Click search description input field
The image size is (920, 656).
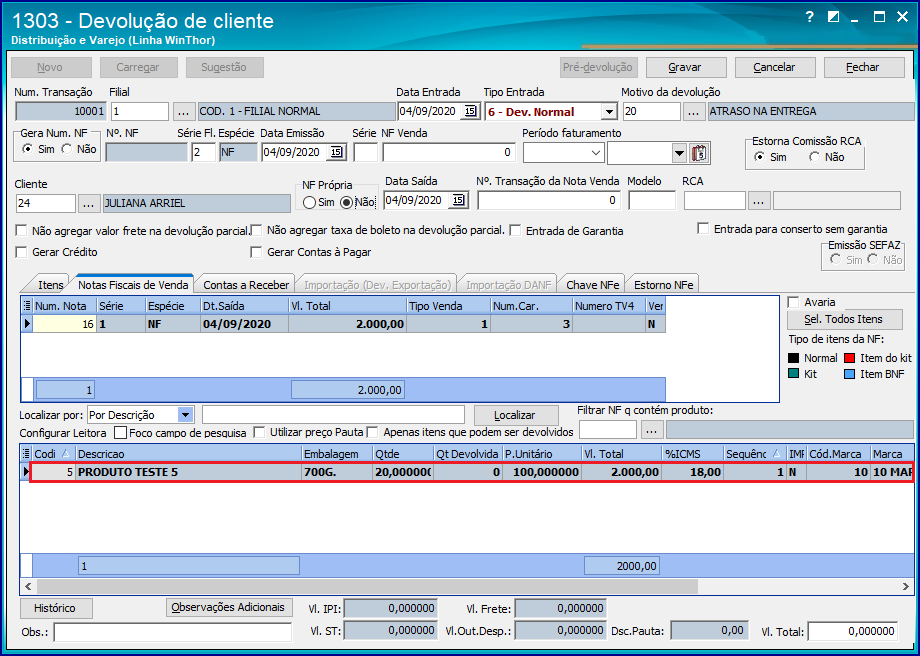(x=333, y=415)
